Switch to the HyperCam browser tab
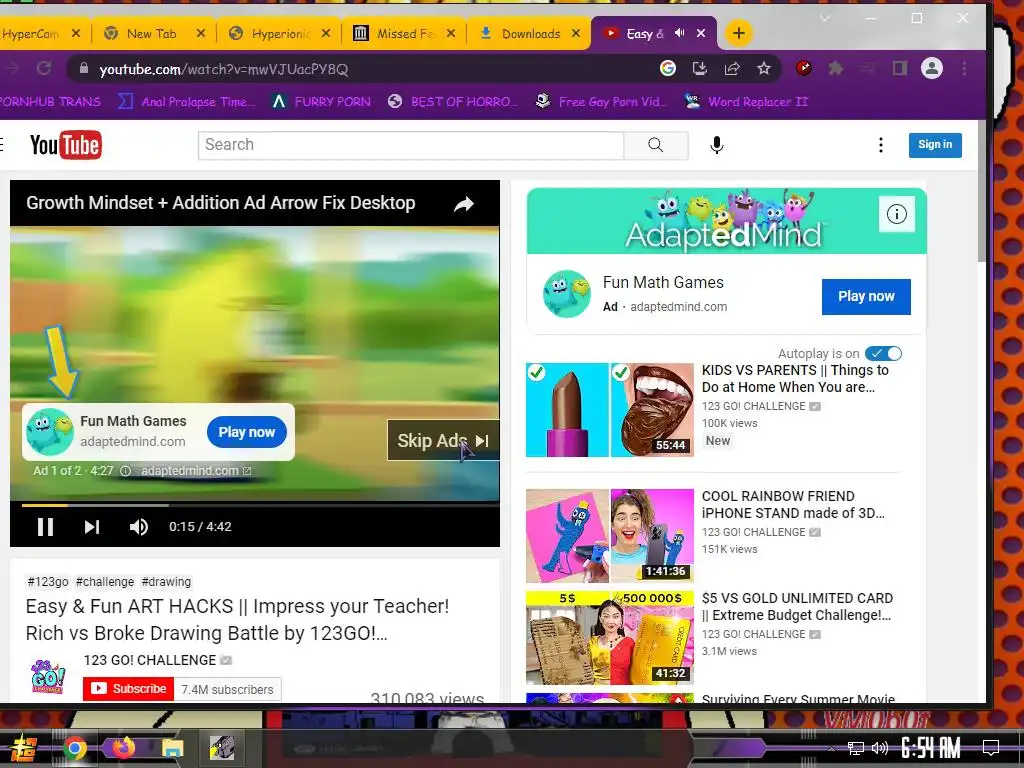The width and height of the screenshot is (1024, 768). [x=31, y=33]
